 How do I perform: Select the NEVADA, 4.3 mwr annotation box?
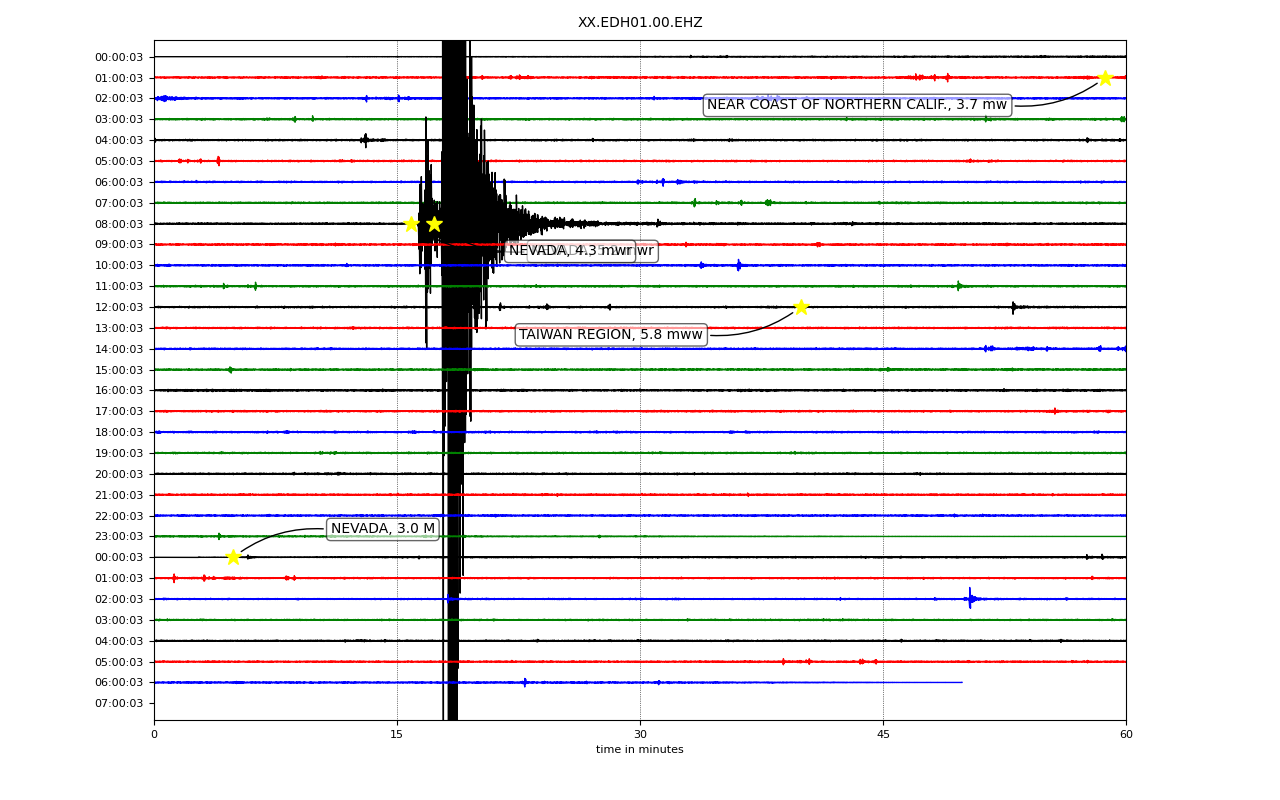570,251
